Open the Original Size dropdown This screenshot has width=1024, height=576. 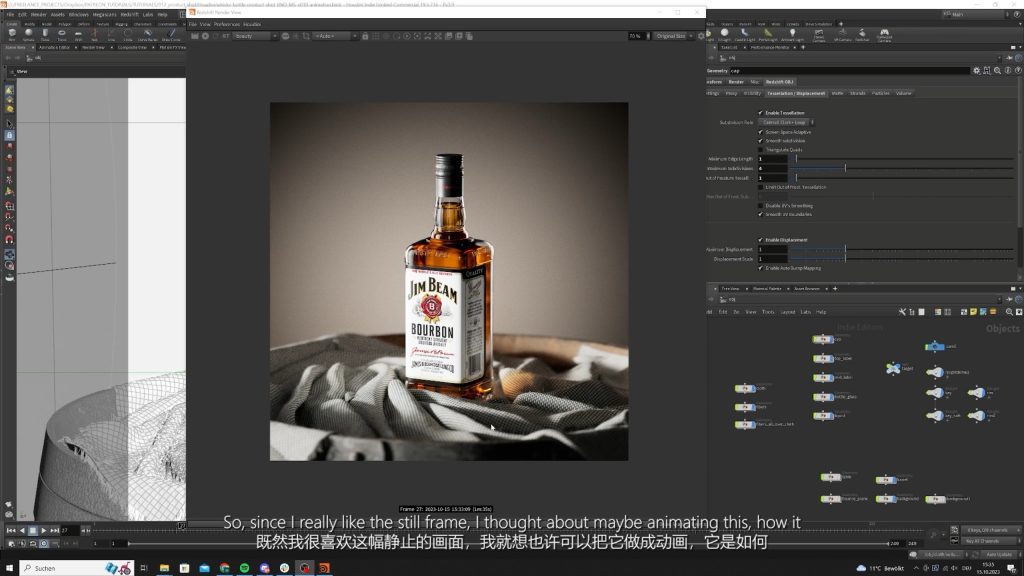point(675,36)
